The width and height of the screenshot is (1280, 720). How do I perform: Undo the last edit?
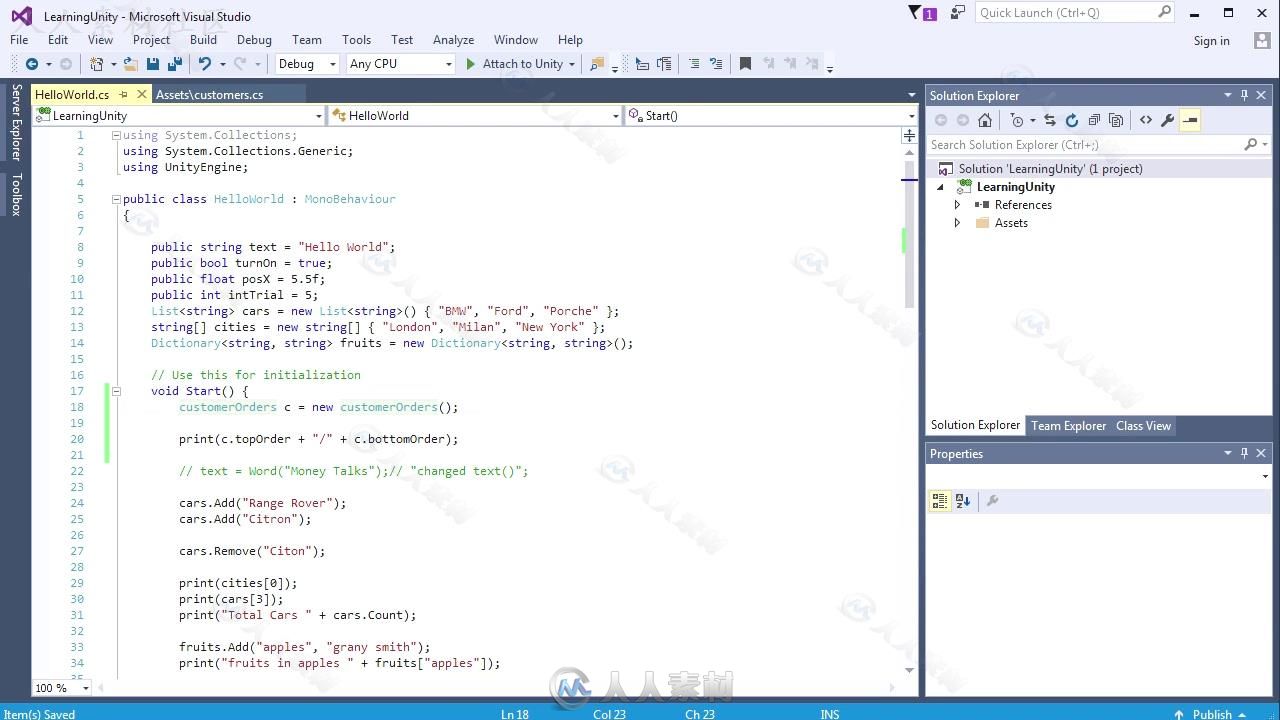(x=204, y=64)
